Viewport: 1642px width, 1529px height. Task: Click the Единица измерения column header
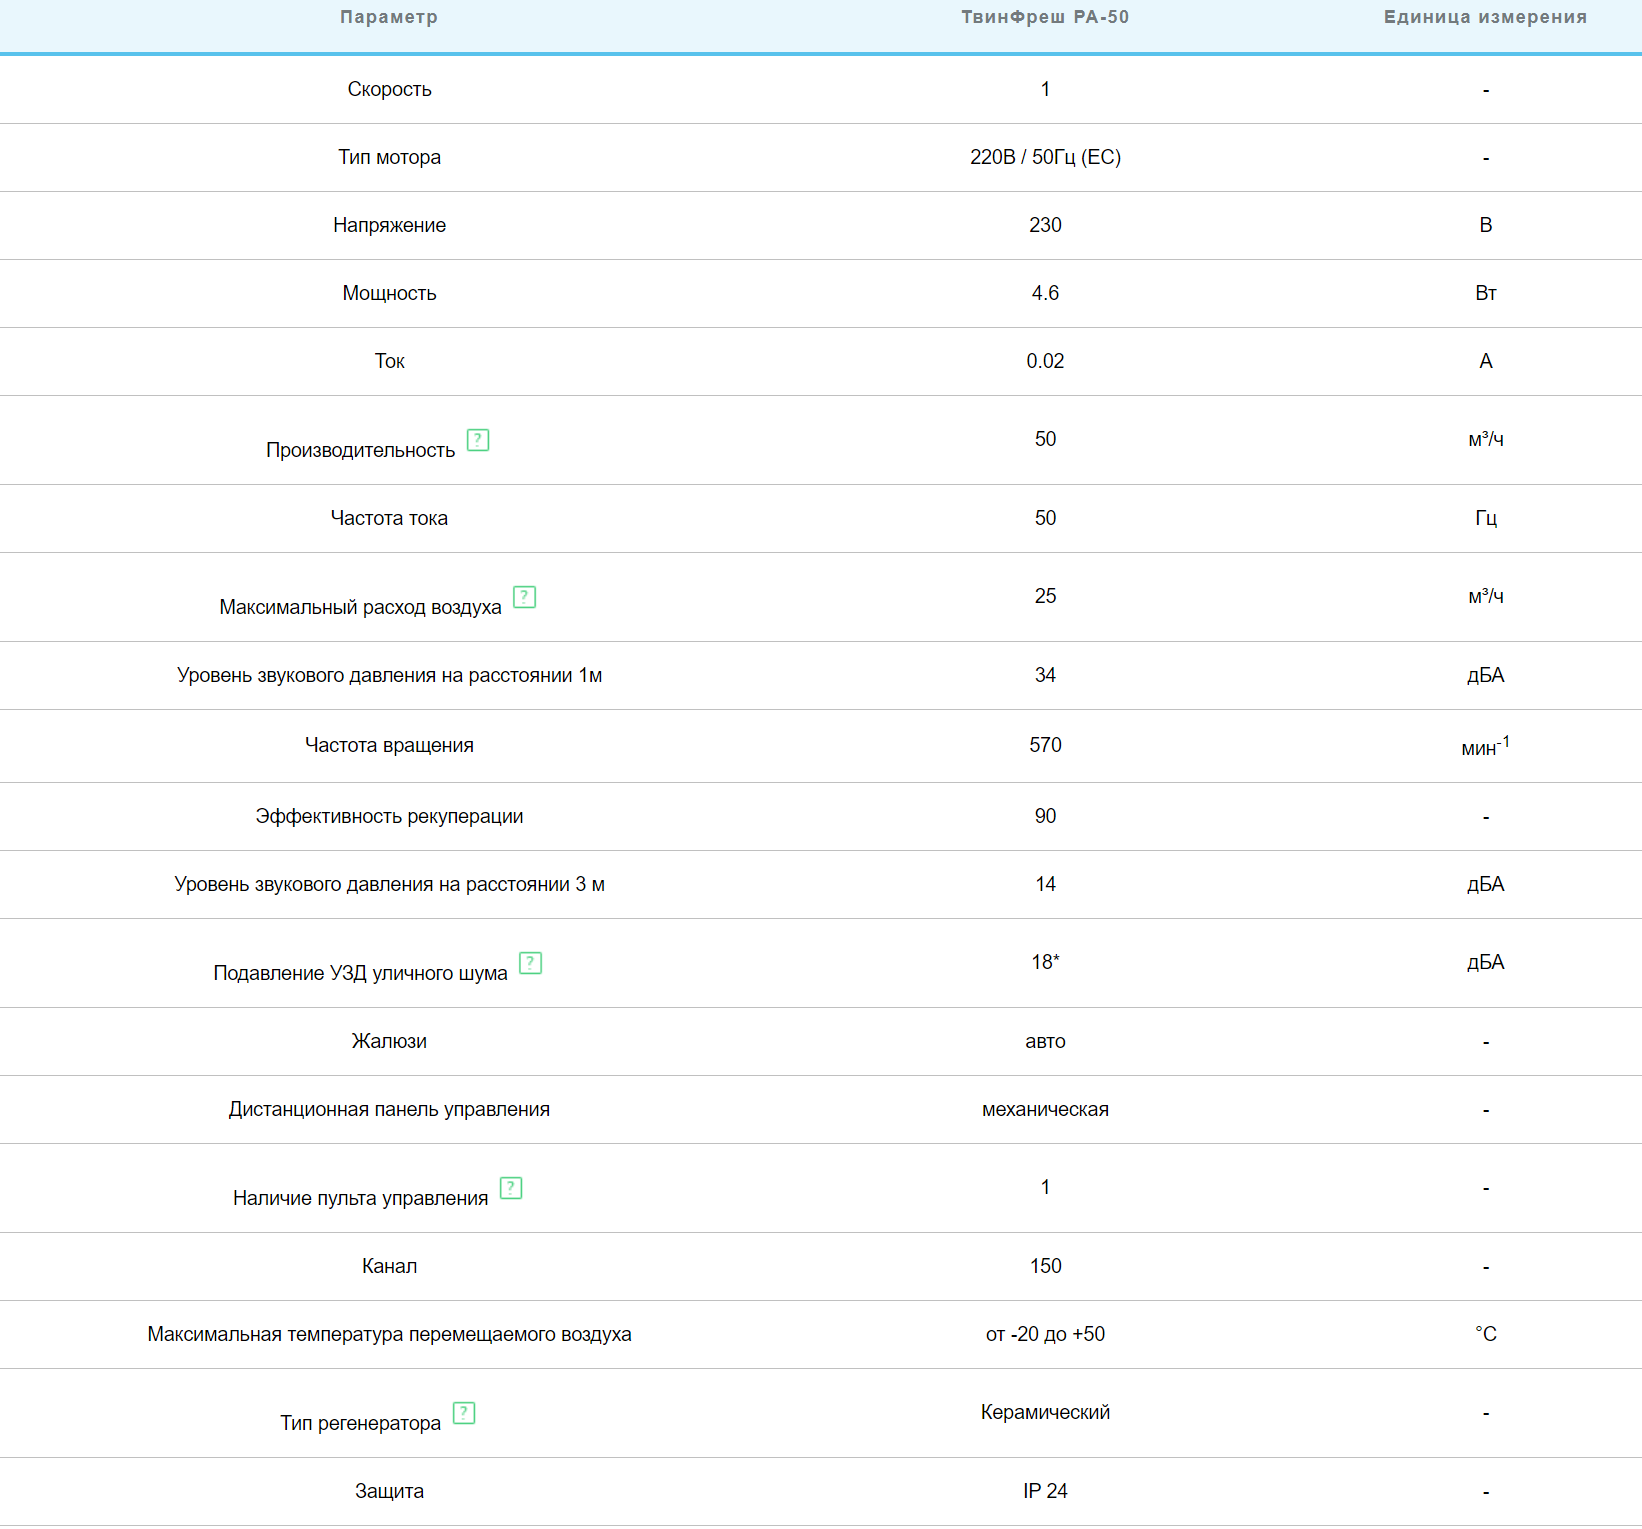pyautogui.click(x=1485, y=17)
